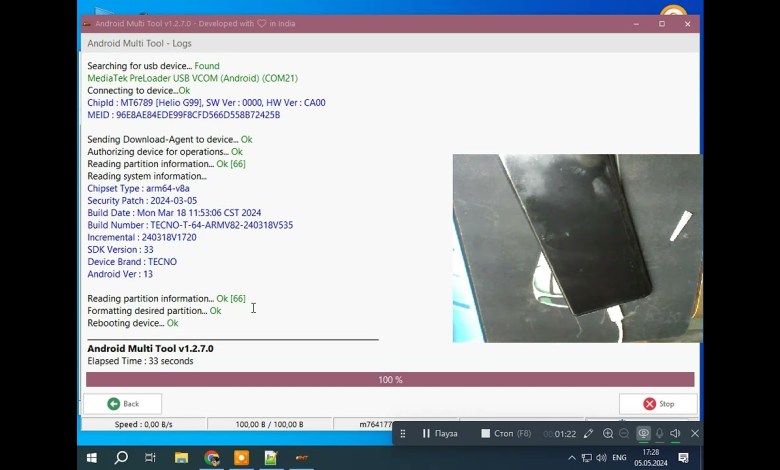
Task: Click 'Build Number : TECNO-T-64-ARMV82' line
Action: [190, 225]
